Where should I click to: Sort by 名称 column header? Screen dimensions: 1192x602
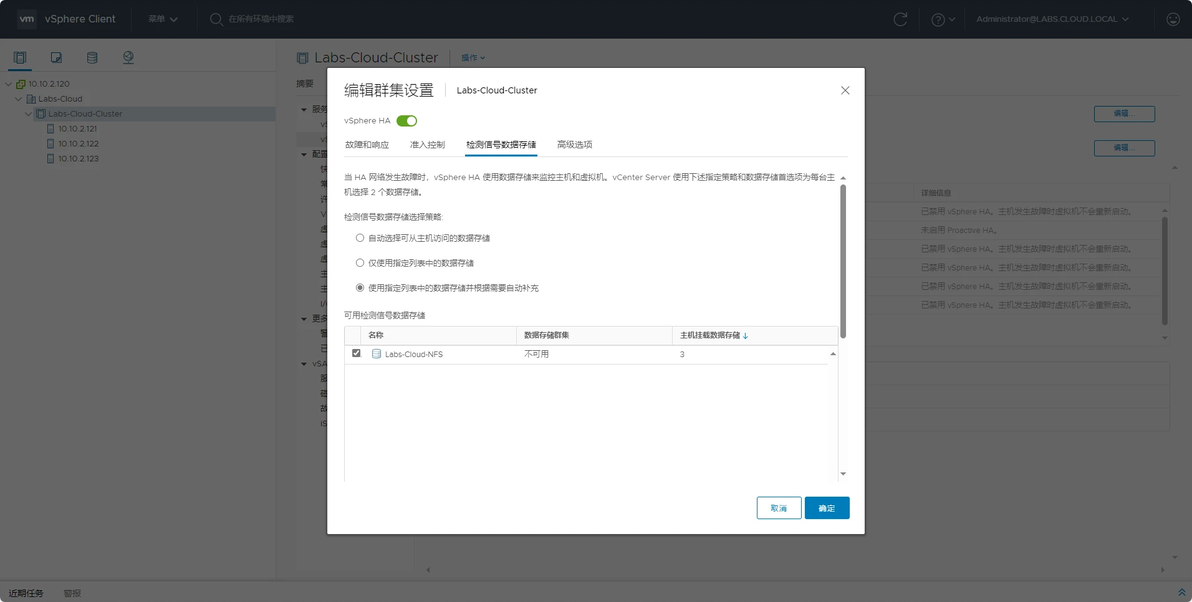pyautogui.click(x=376, y=335)
